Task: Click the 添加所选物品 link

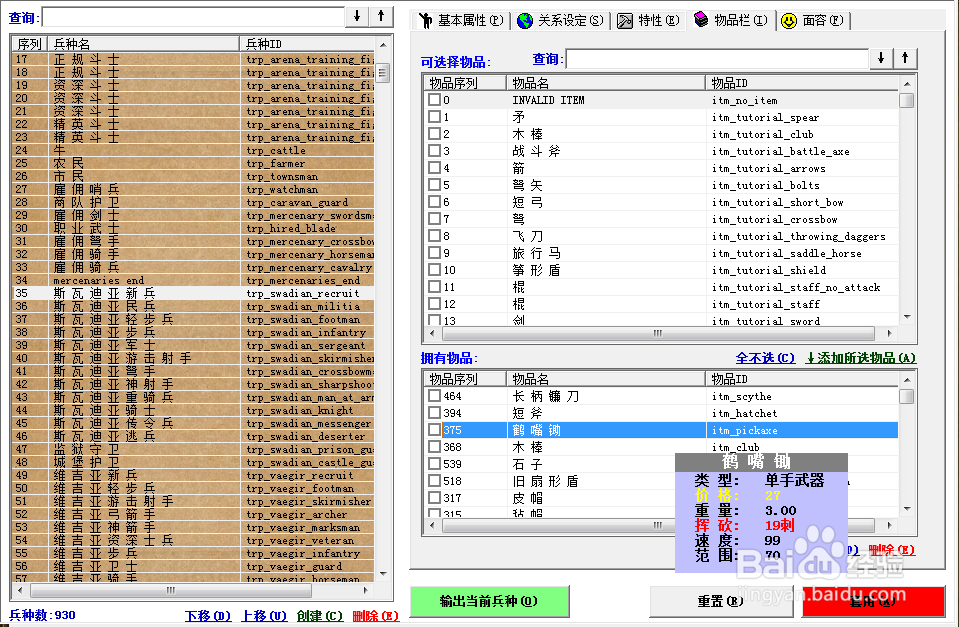Action: pos(860,358)
